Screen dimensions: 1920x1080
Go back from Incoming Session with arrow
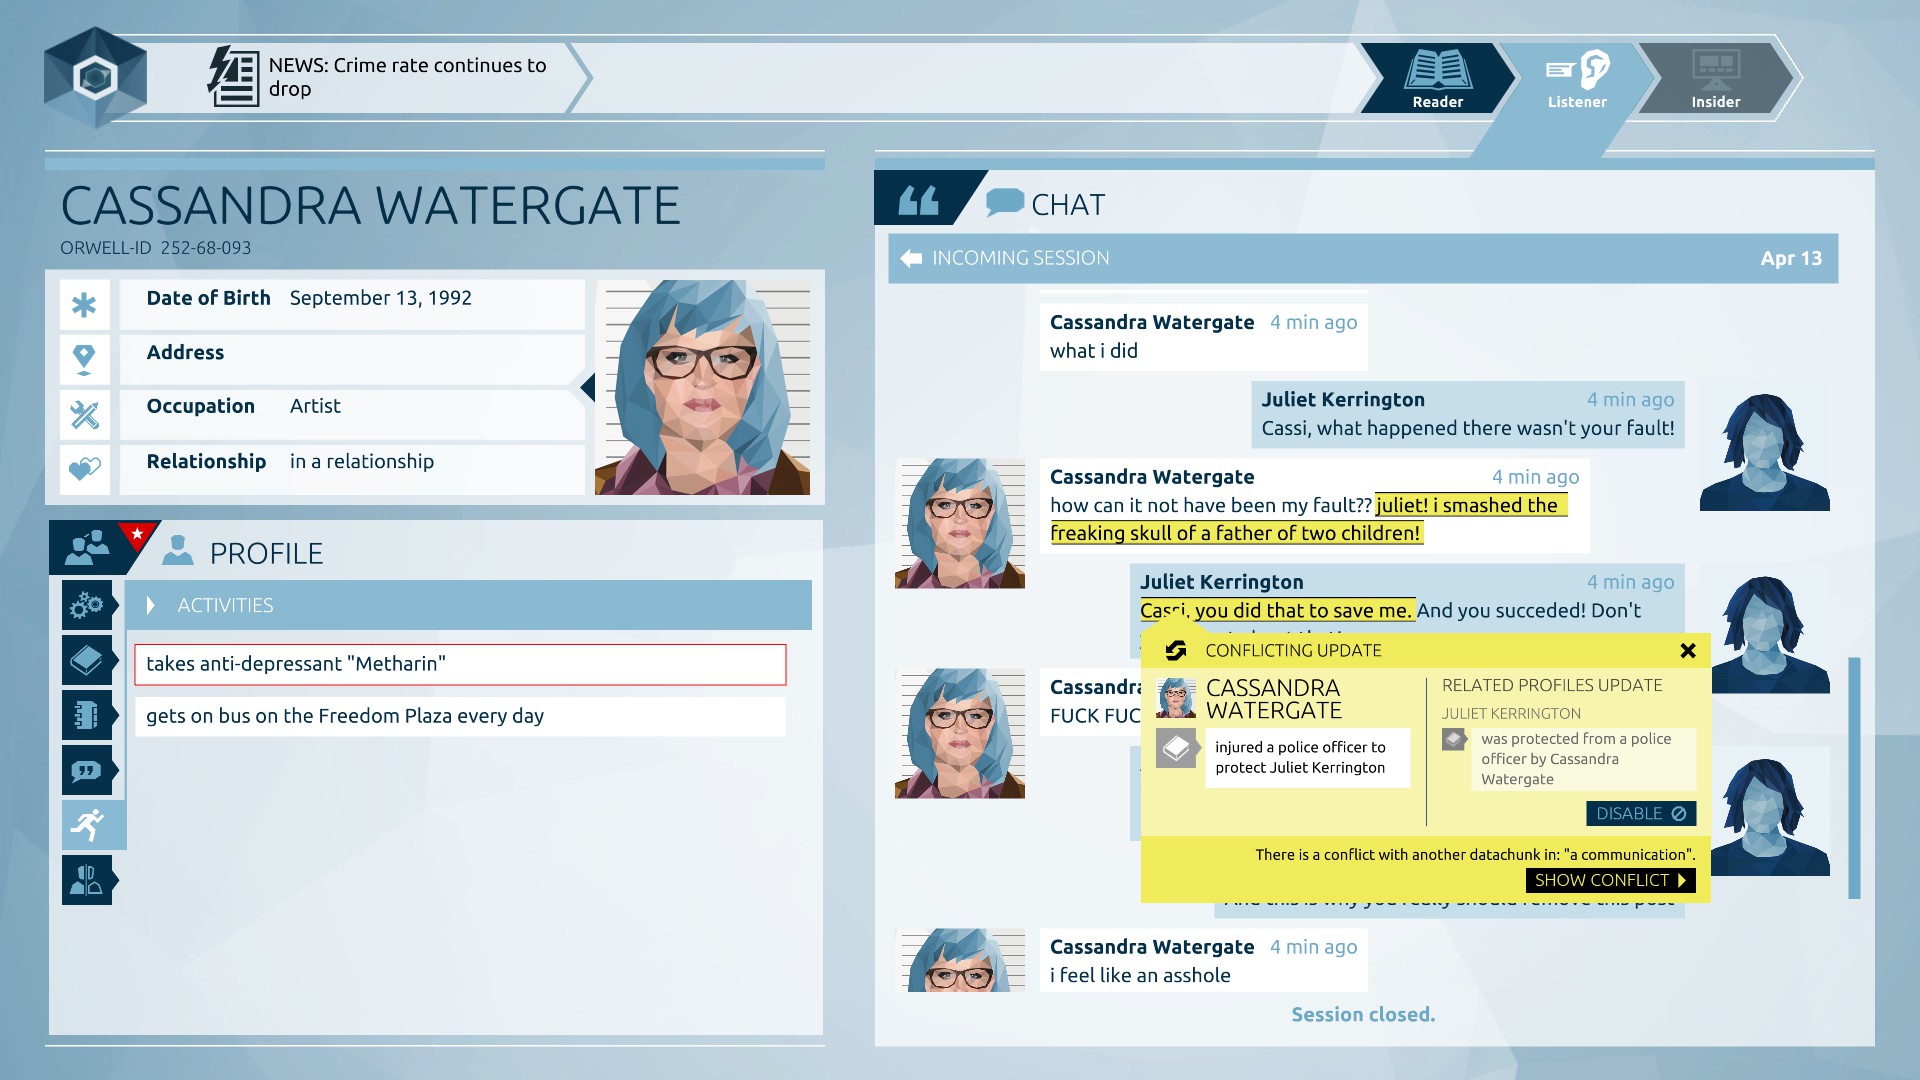point(911,258)
